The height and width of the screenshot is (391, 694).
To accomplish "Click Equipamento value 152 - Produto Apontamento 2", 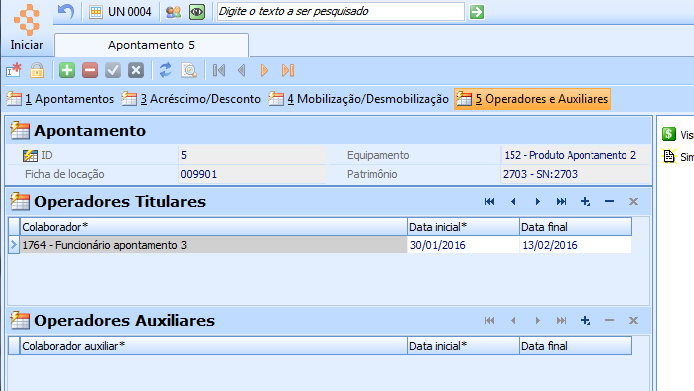I will pos(575,155).
